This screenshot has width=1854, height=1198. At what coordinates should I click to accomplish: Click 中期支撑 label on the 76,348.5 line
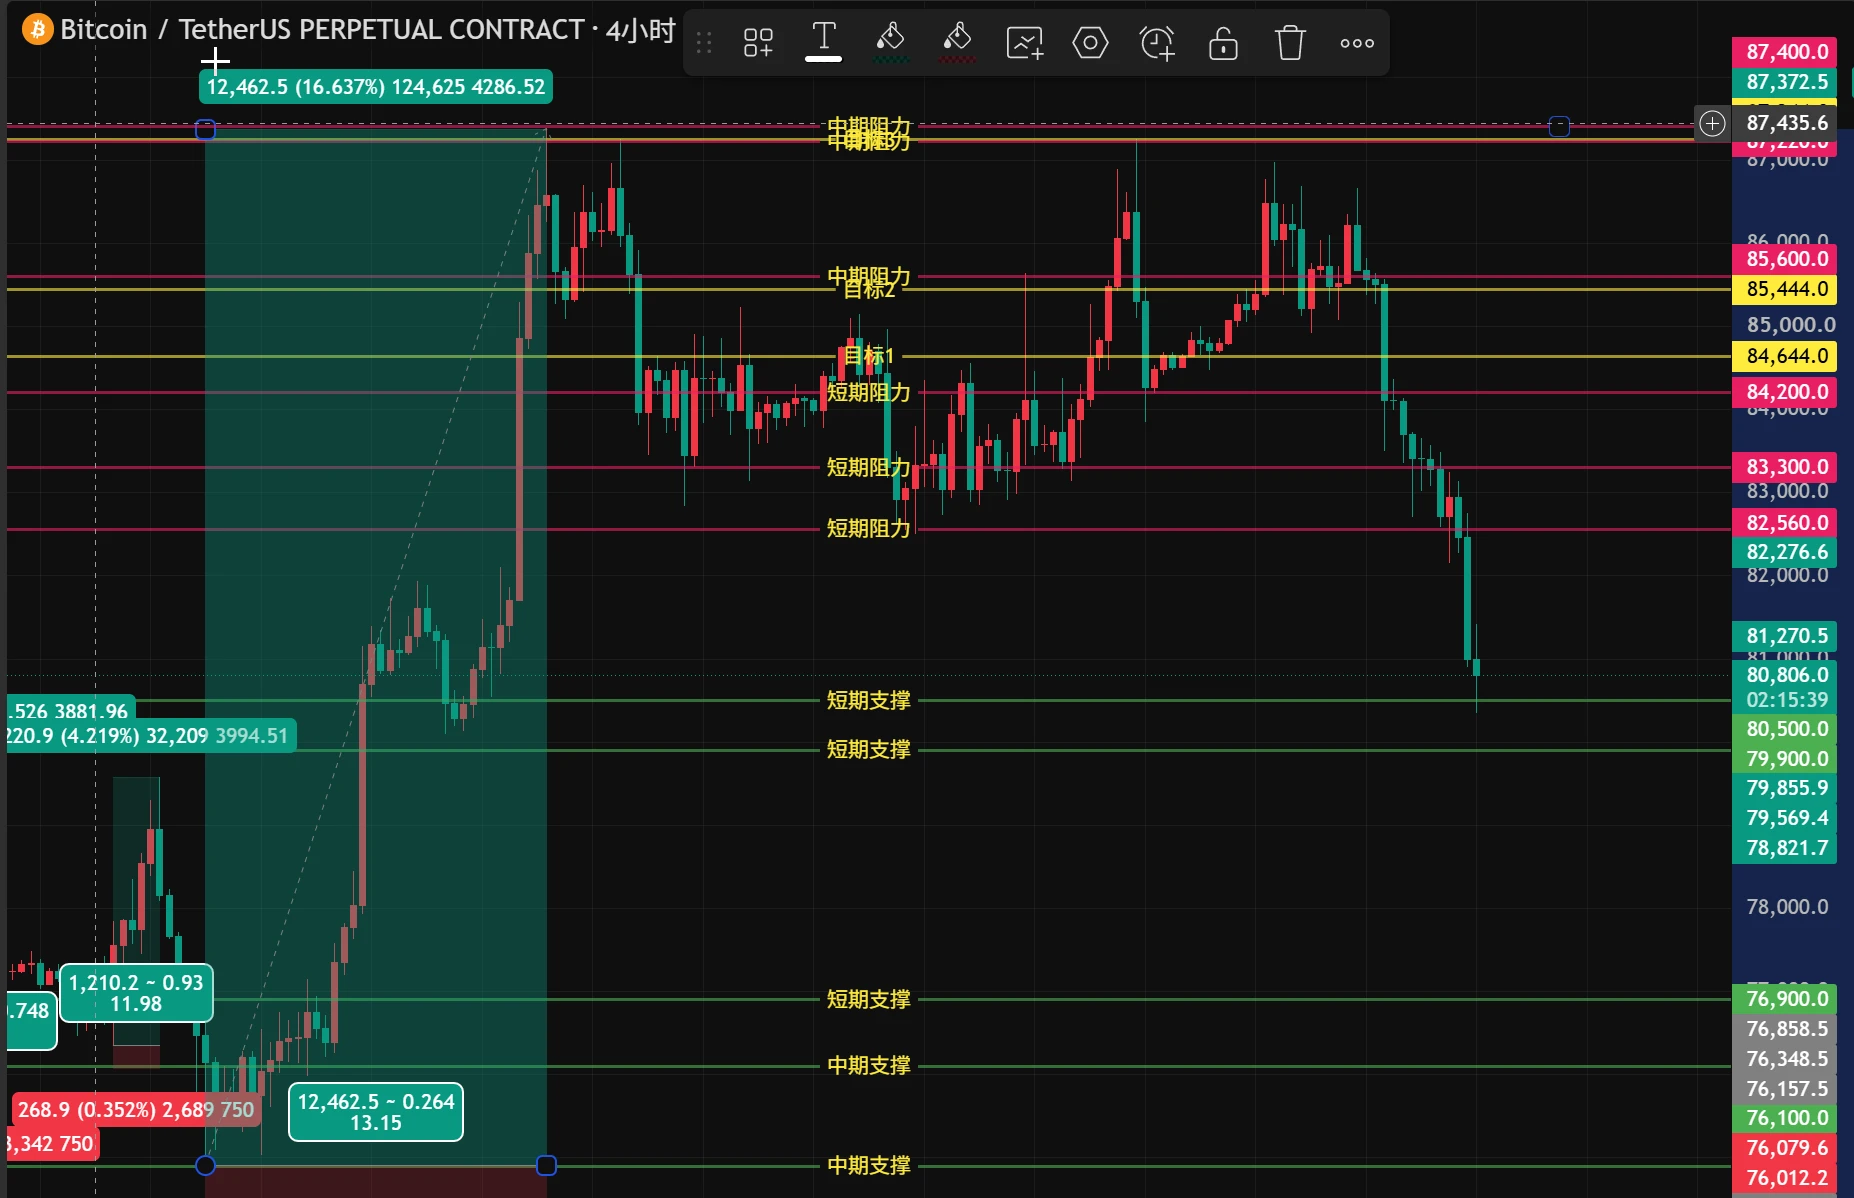click(868, 1065)
